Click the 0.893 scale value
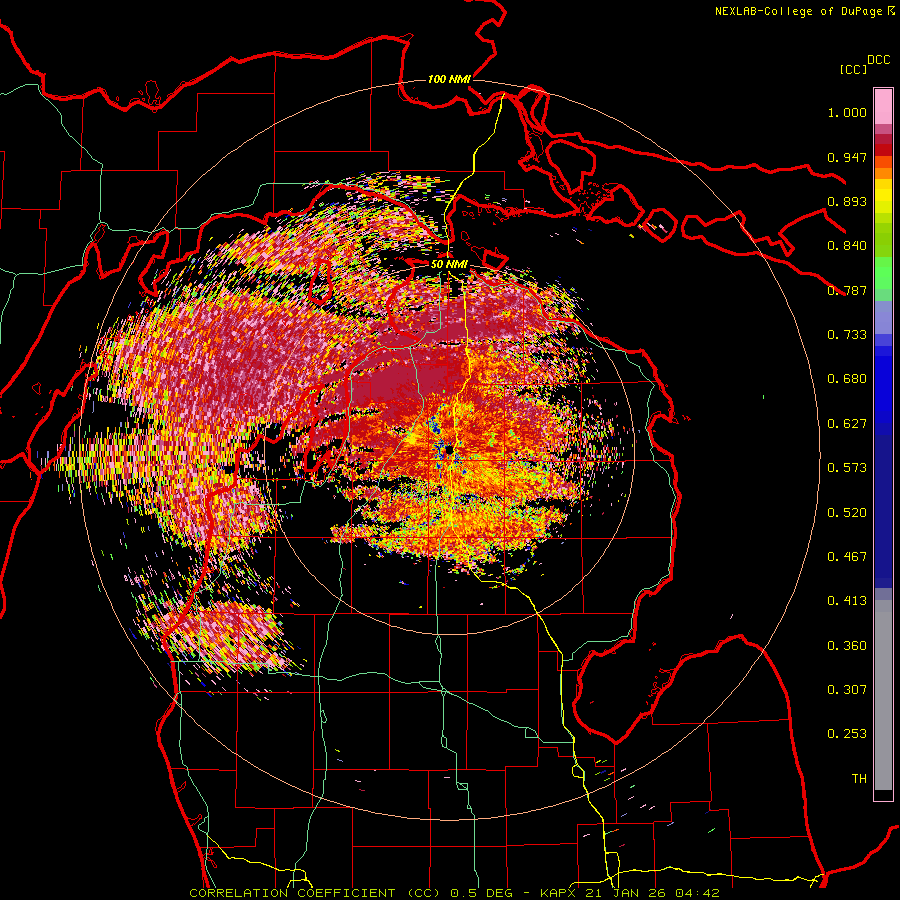Screen dimensions: 900x900 847,201
